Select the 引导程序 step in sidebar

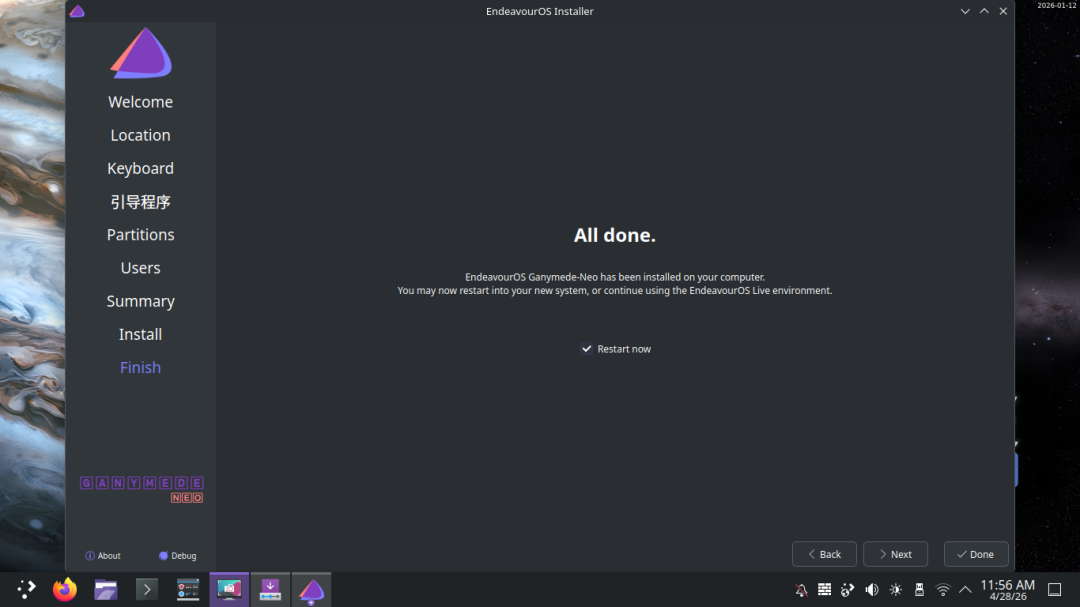pyautogui.click(x=141, y=201)
